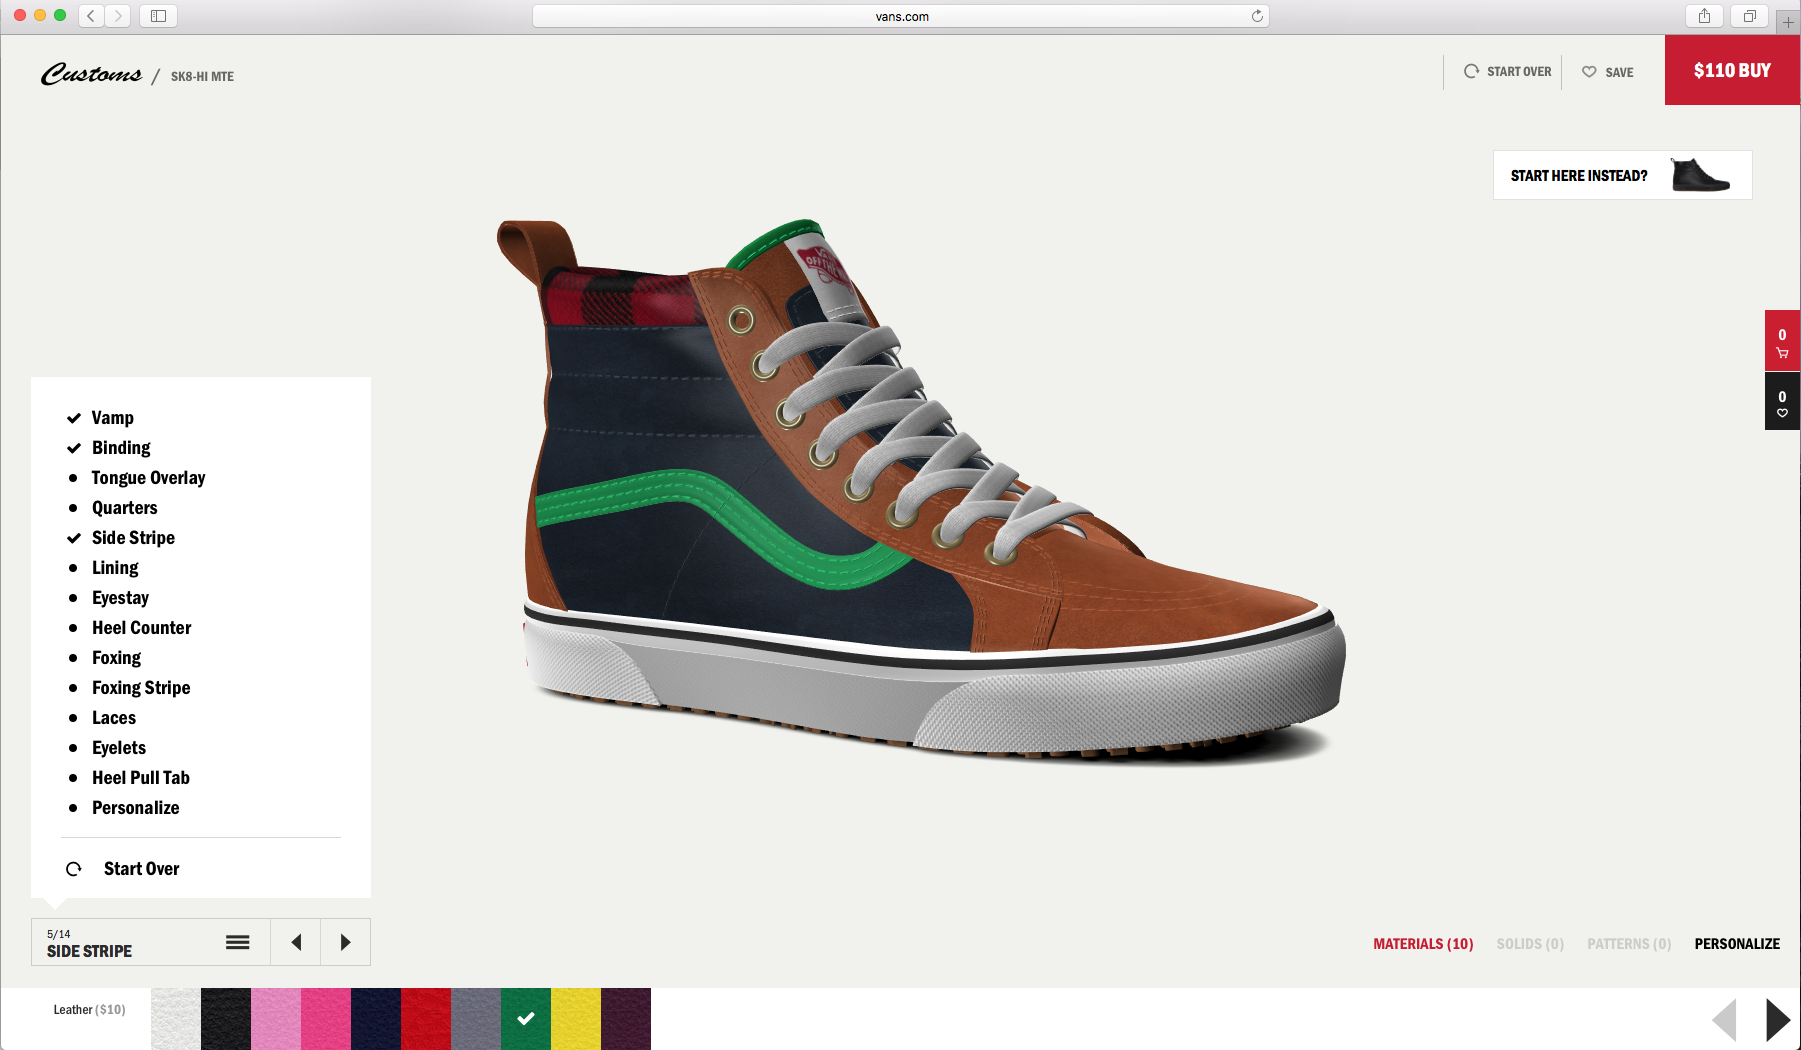Viewport: 1801px width, 1050px height.
Task: Save the design with heart button
Action: point(1607,72)
